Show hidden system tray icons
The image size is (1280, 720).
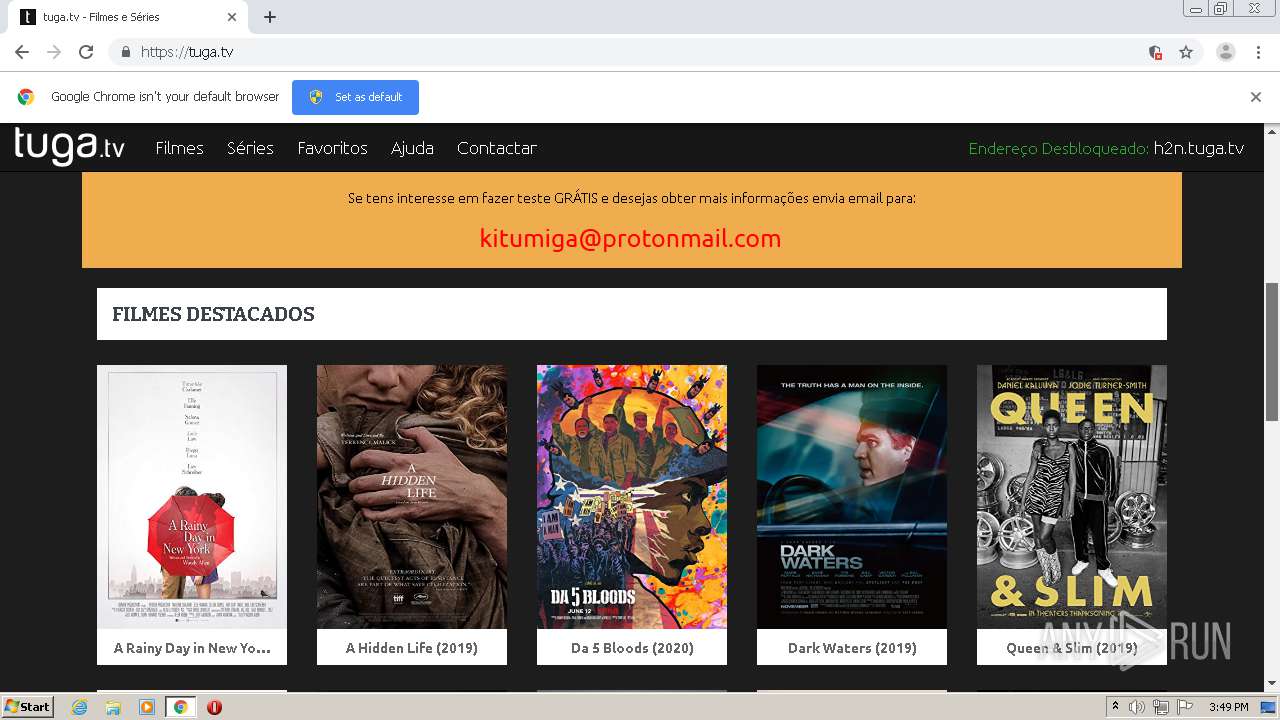(1116, 707)
